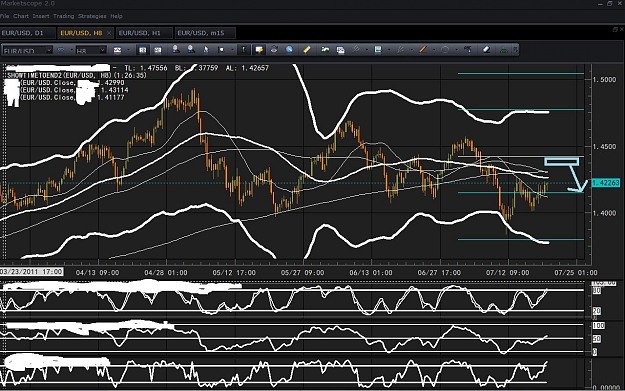Close the inner chart window
625x391 pixels.
pyautogui.click(x=622, y=29)
